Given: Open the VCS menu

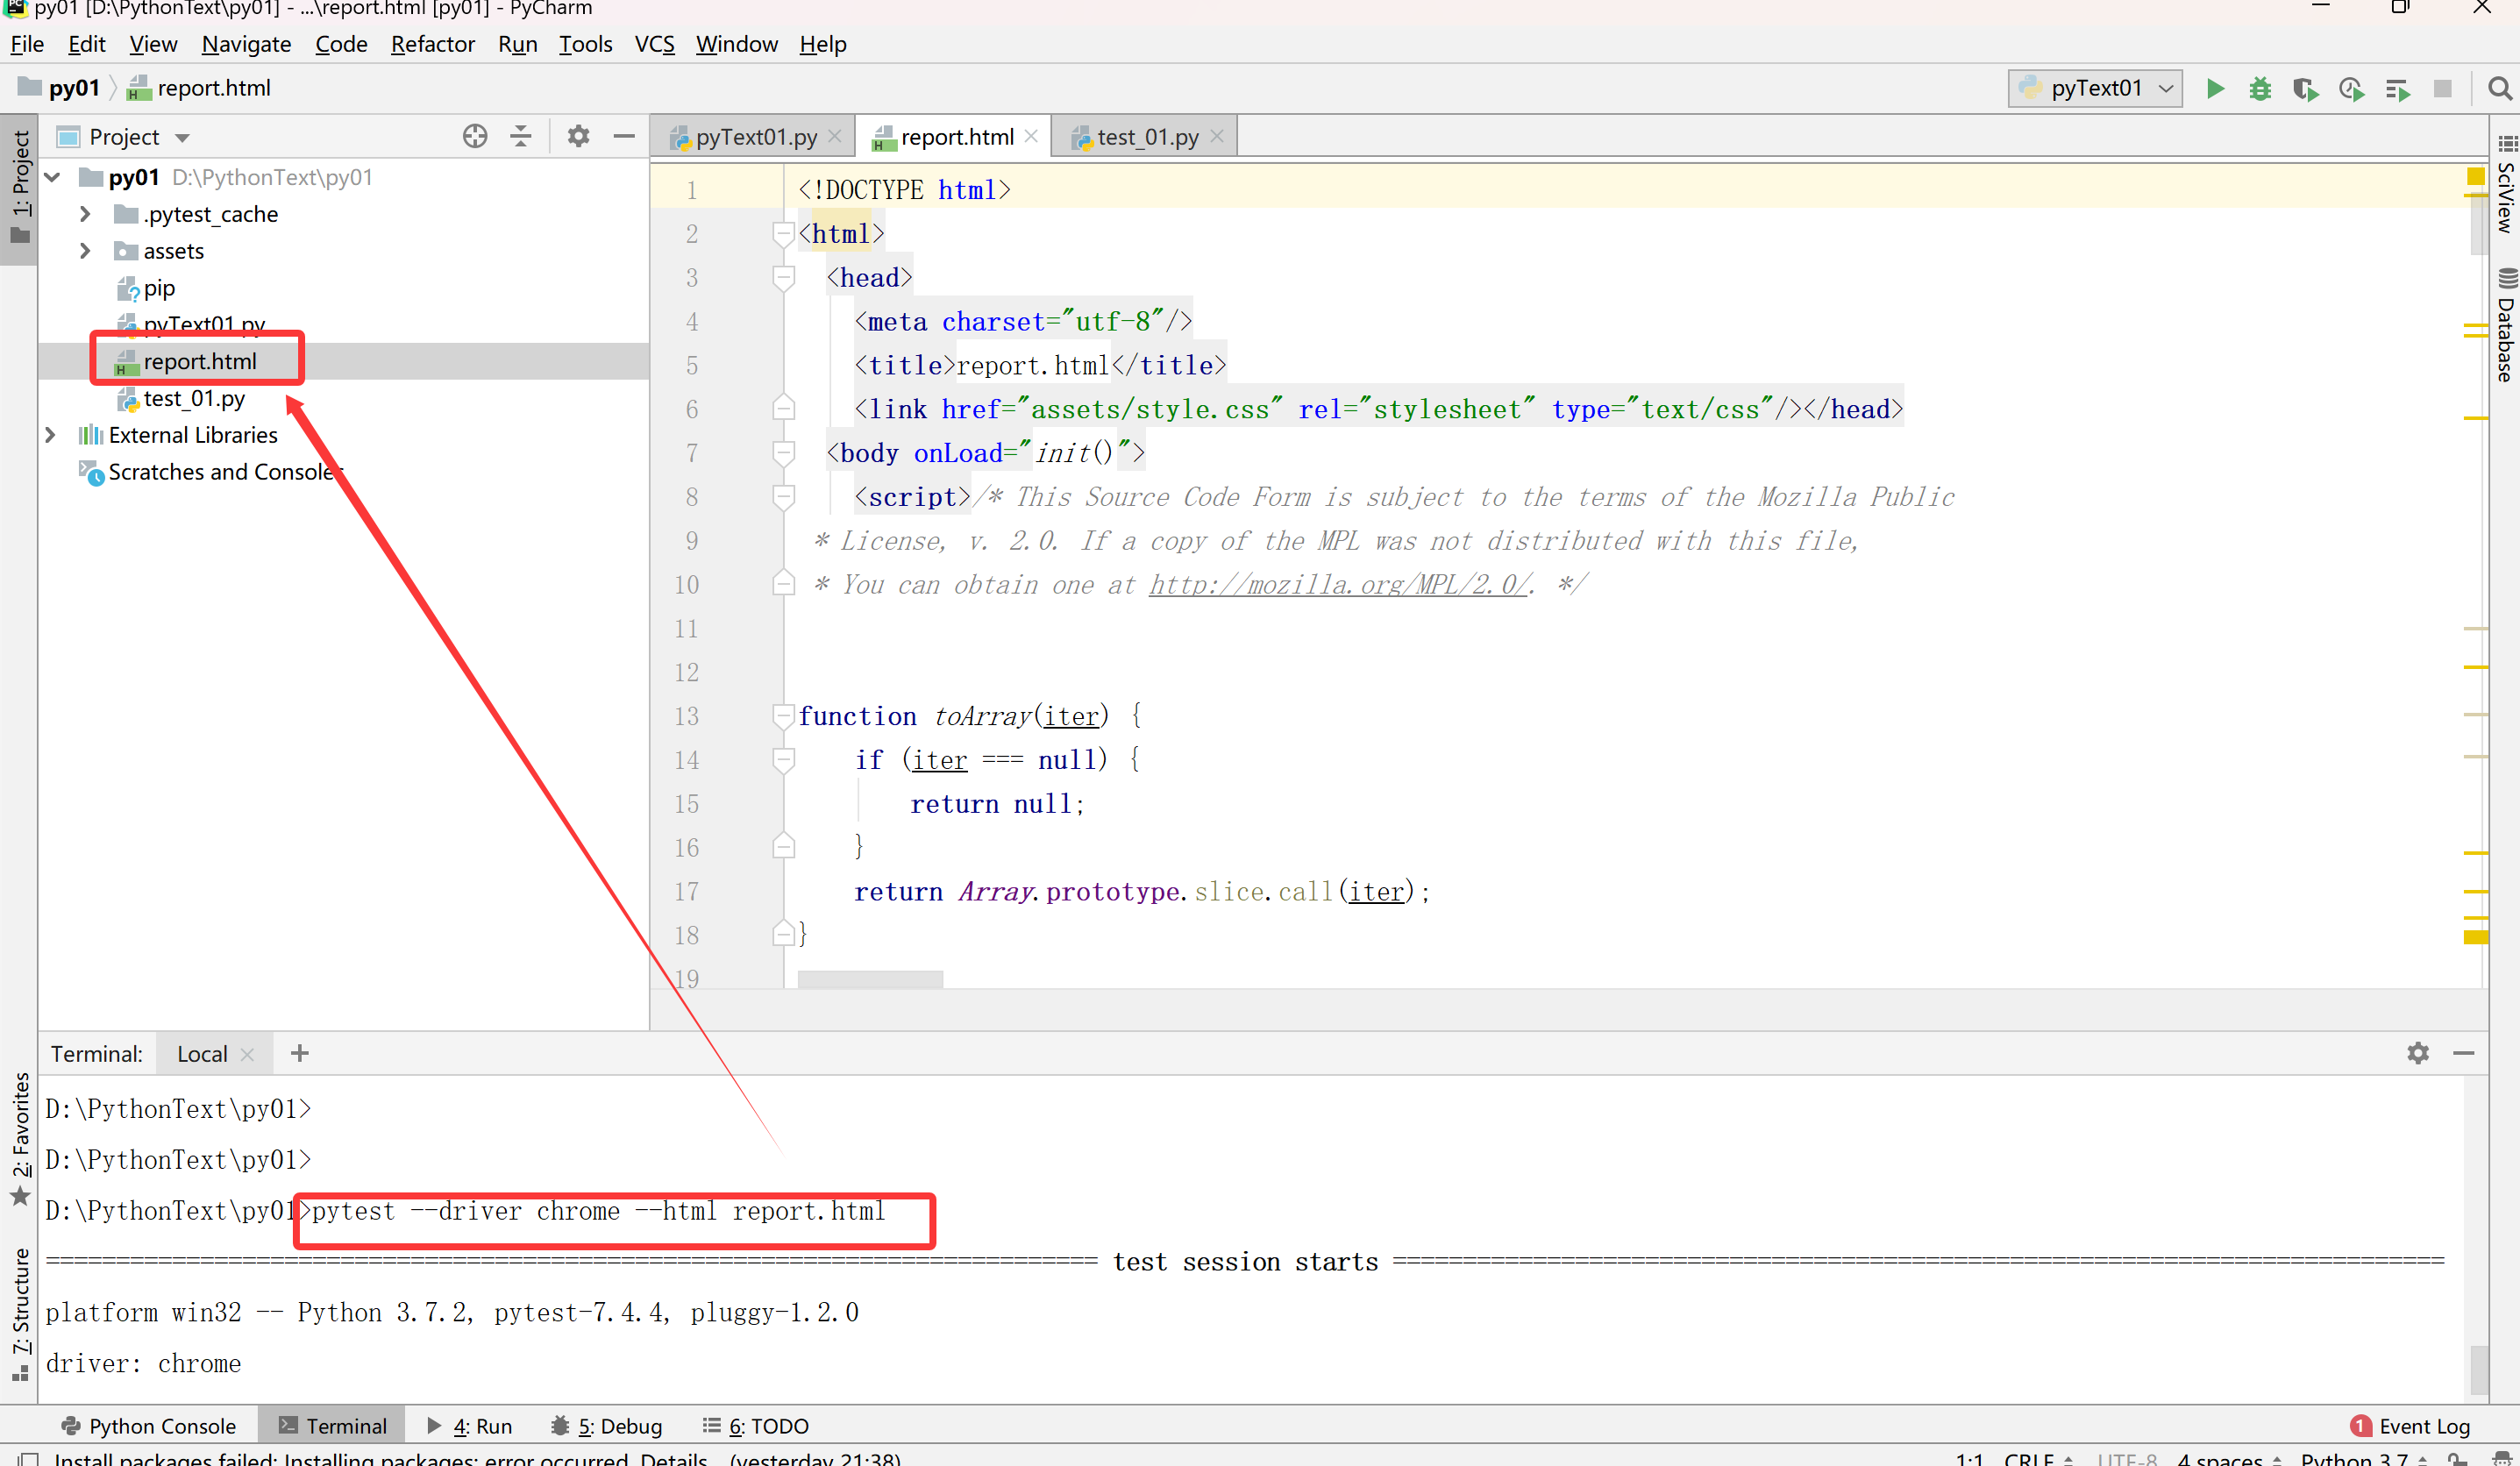Looking at the screenshot, I should [654, 44].
